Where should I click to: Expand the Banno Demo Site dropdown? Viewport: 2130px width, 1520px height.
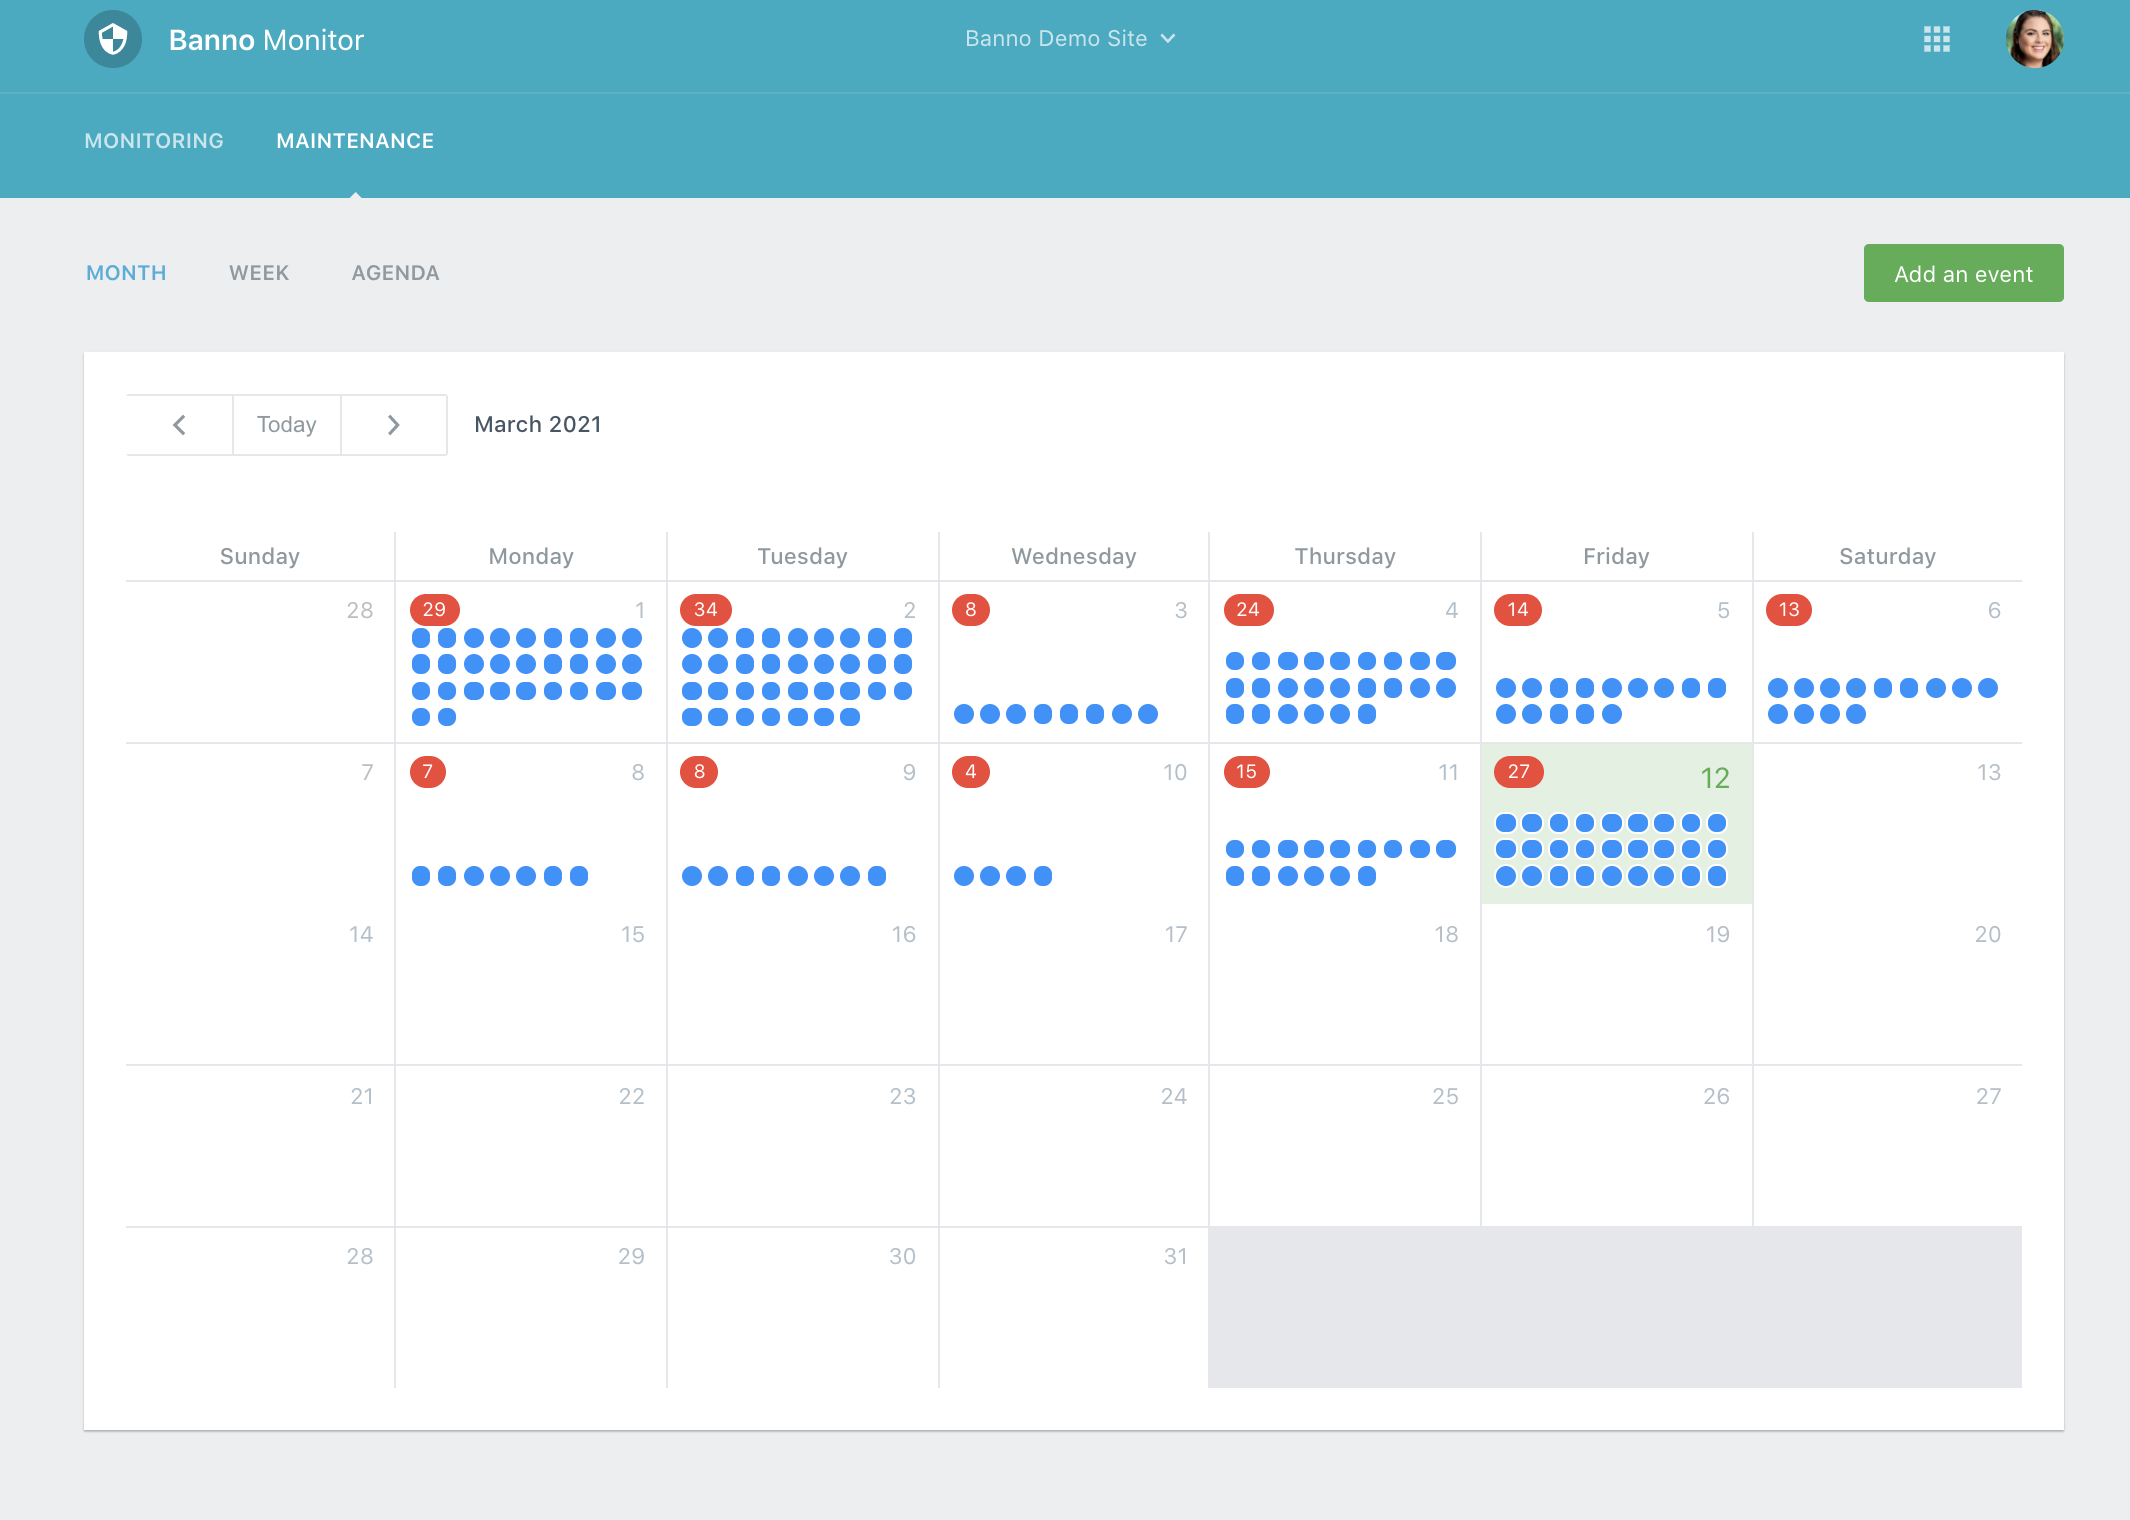[1069, 39]
